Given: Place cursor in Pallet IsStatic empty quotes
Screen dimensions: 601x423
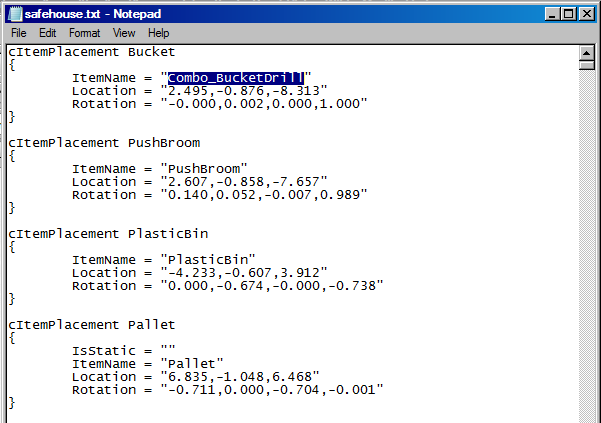Looking at the screenshot, I should click(168, 351).
